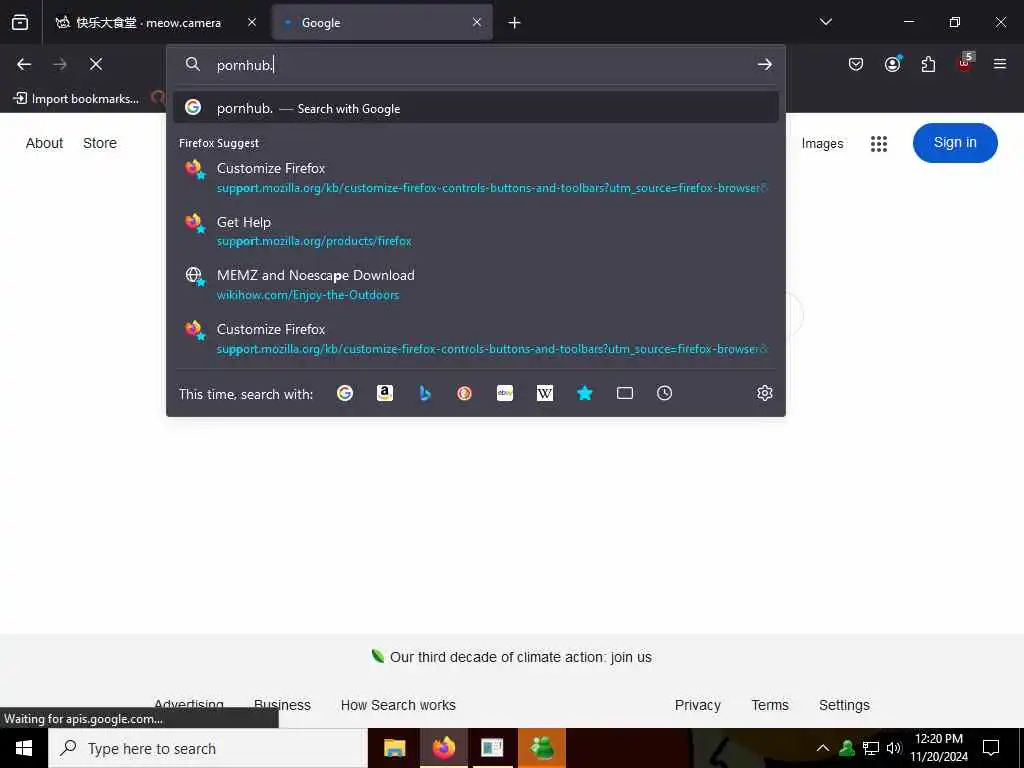Open the Windows Start menu
1024x768 pixels.
(x=24, y=748)
